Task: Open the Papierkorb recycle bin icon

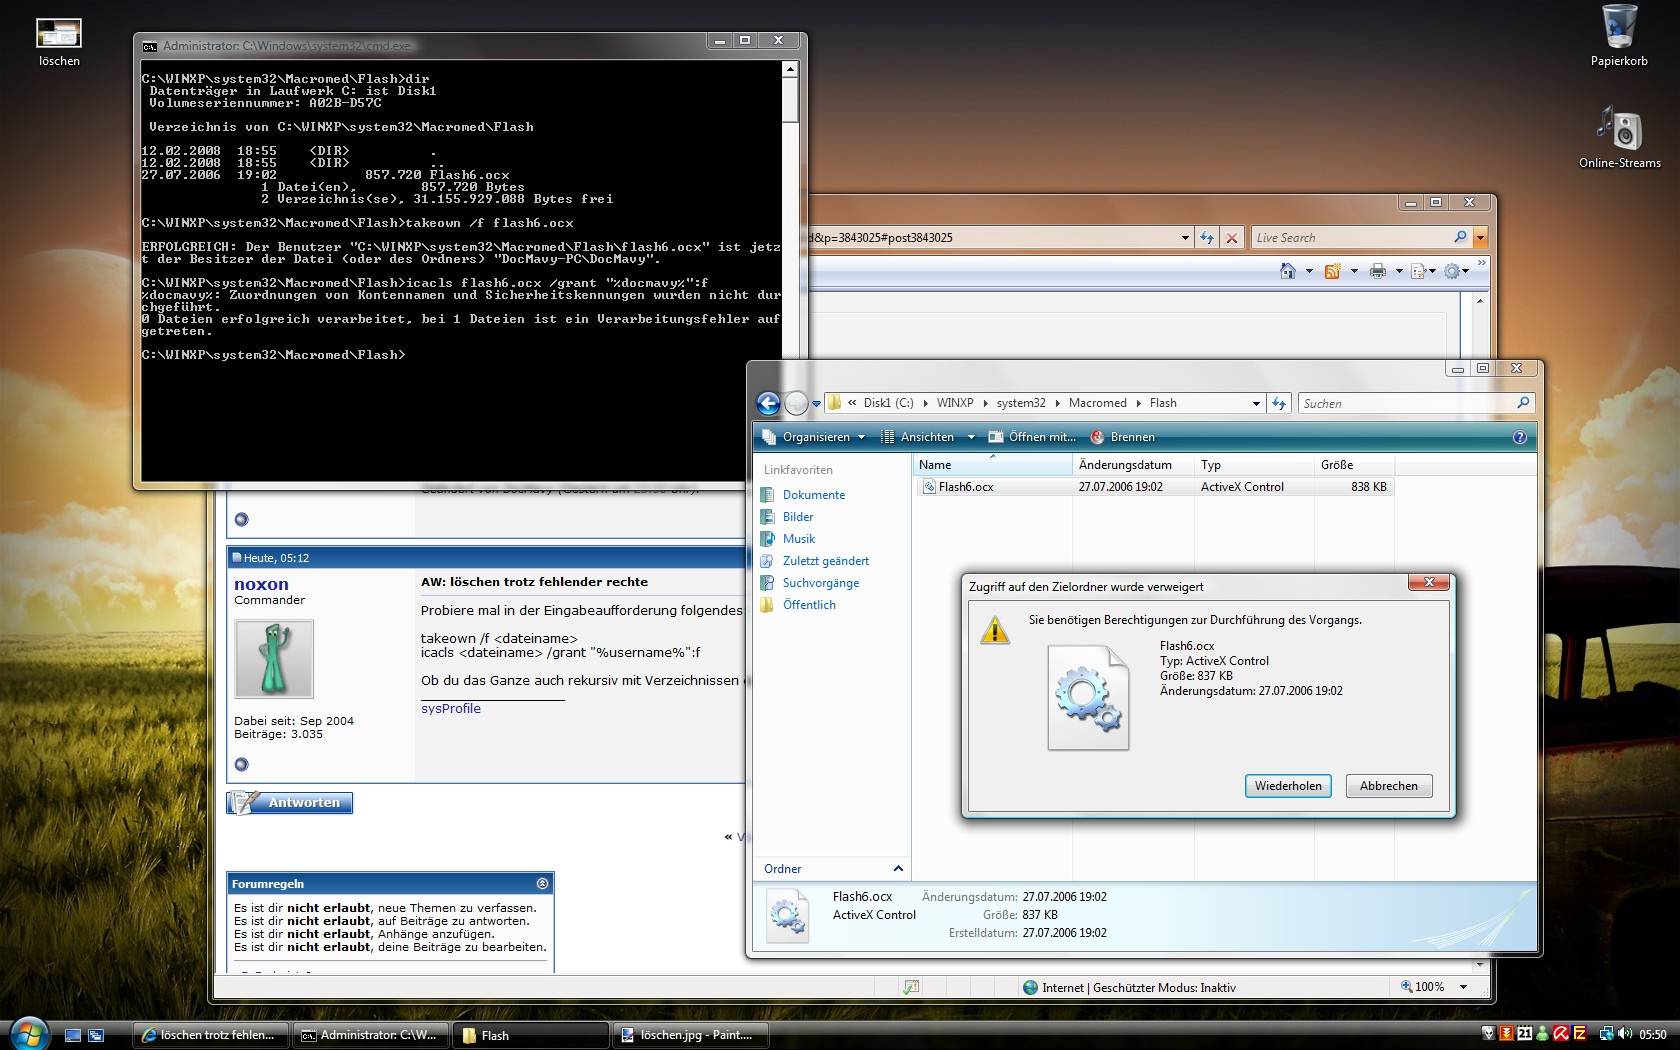Action: (1619, 35)
